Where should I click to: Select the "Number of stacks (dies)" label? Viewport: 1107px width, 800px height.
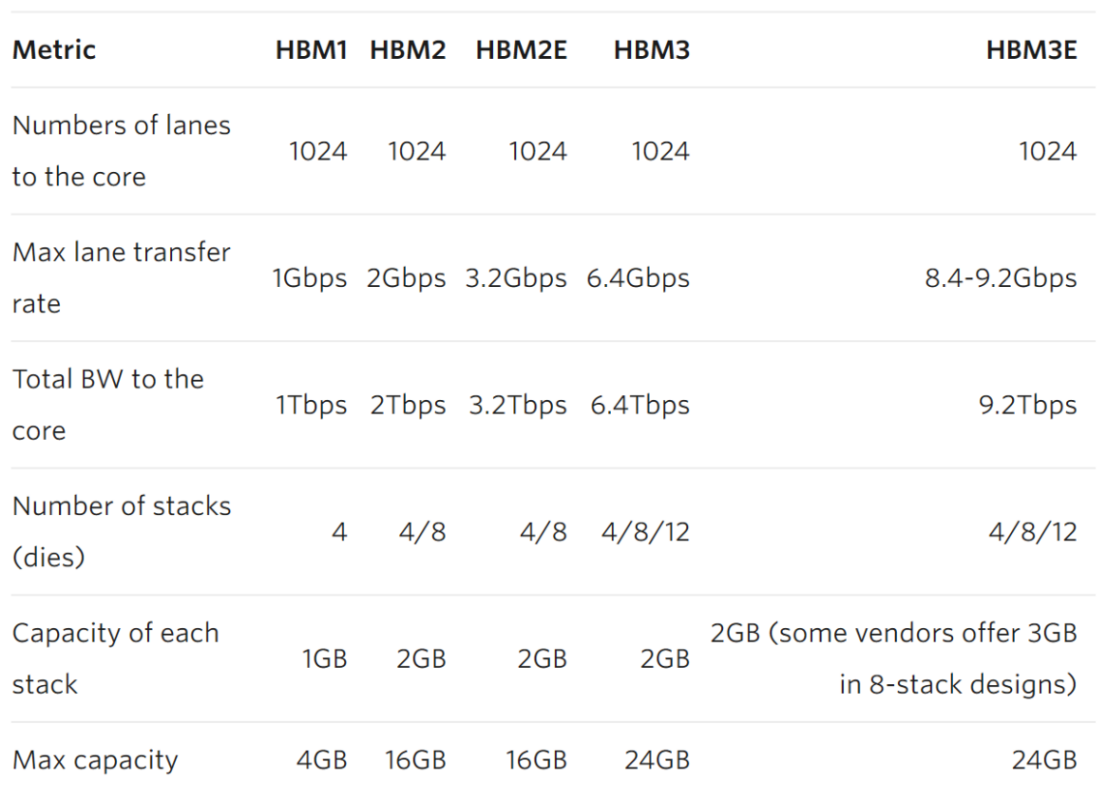121,531
